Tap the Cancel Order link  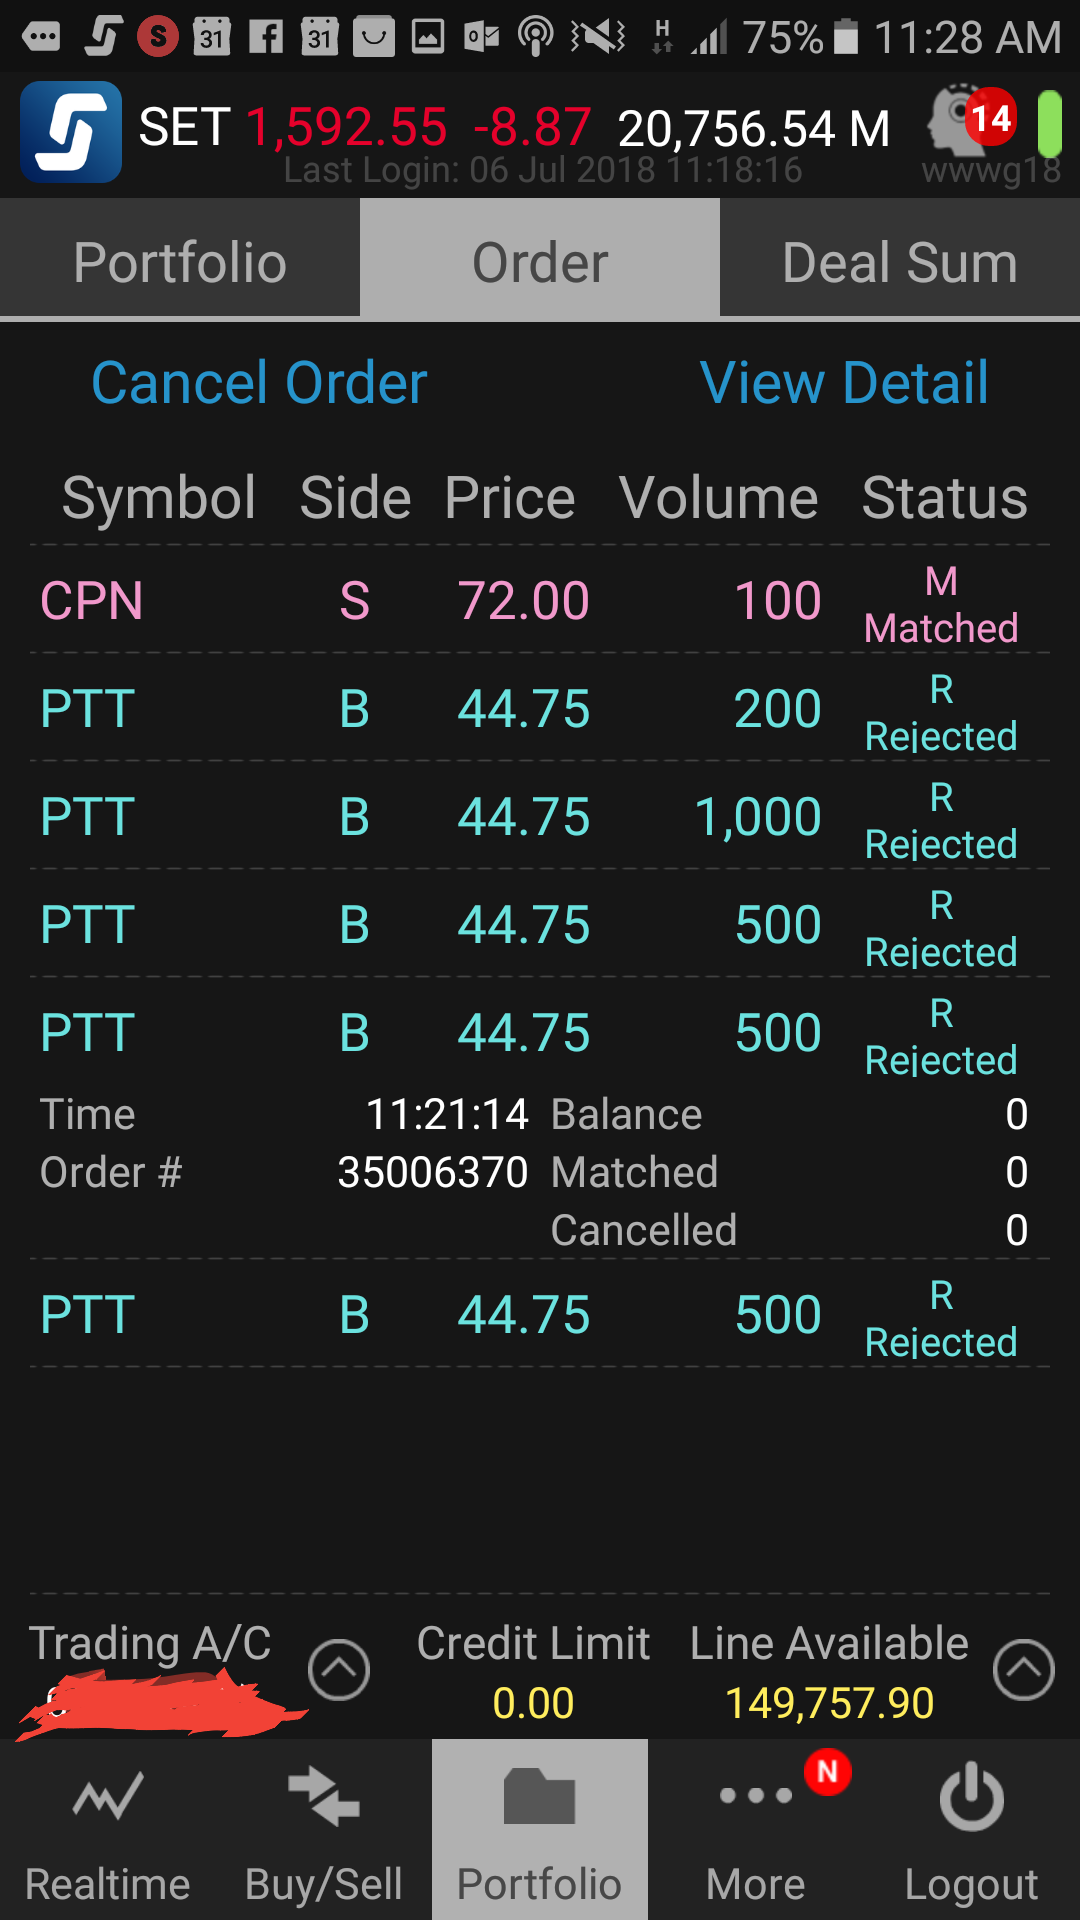coord(259,383)
